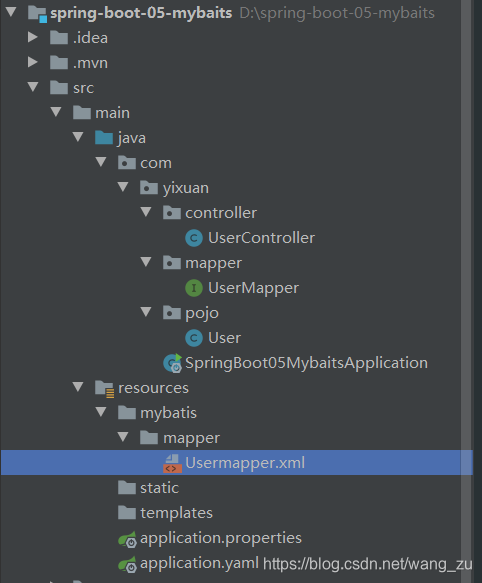Screen dimensions: 482x583
Task: Click the main folder icon
Action: pos(82,112)
